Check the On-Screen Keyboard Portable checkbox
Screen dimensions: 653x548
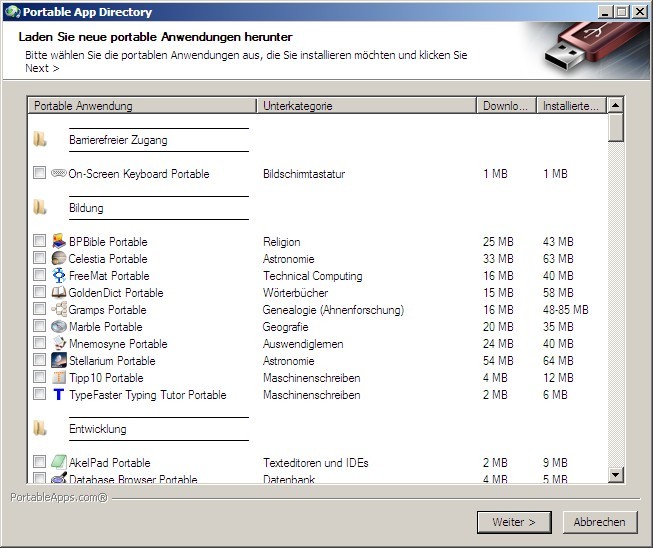(40, 172)
